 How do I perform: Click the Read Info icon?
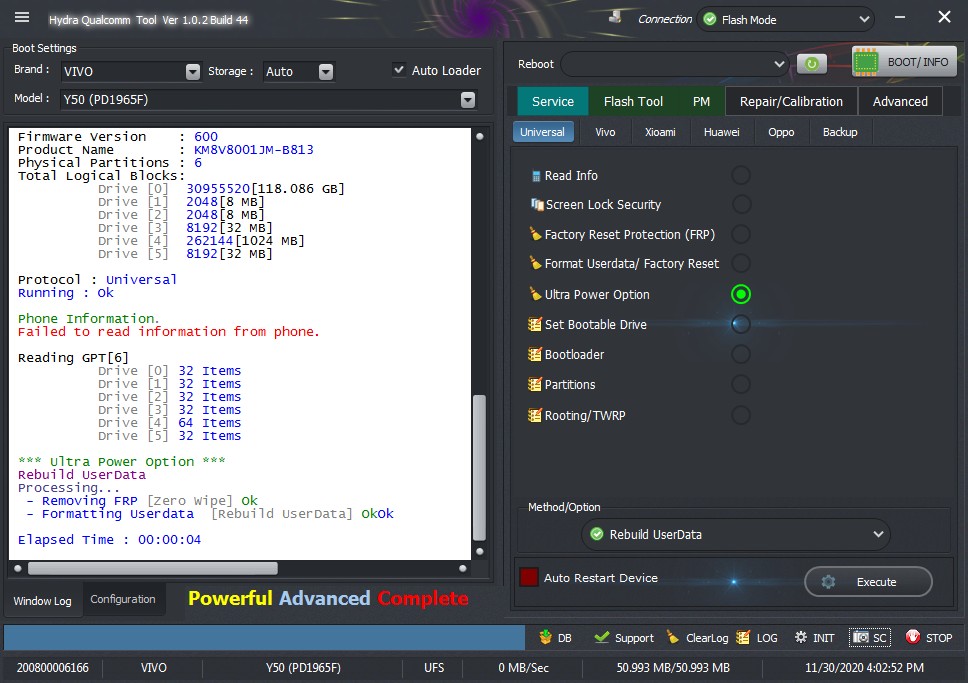(x=536, y=176)
